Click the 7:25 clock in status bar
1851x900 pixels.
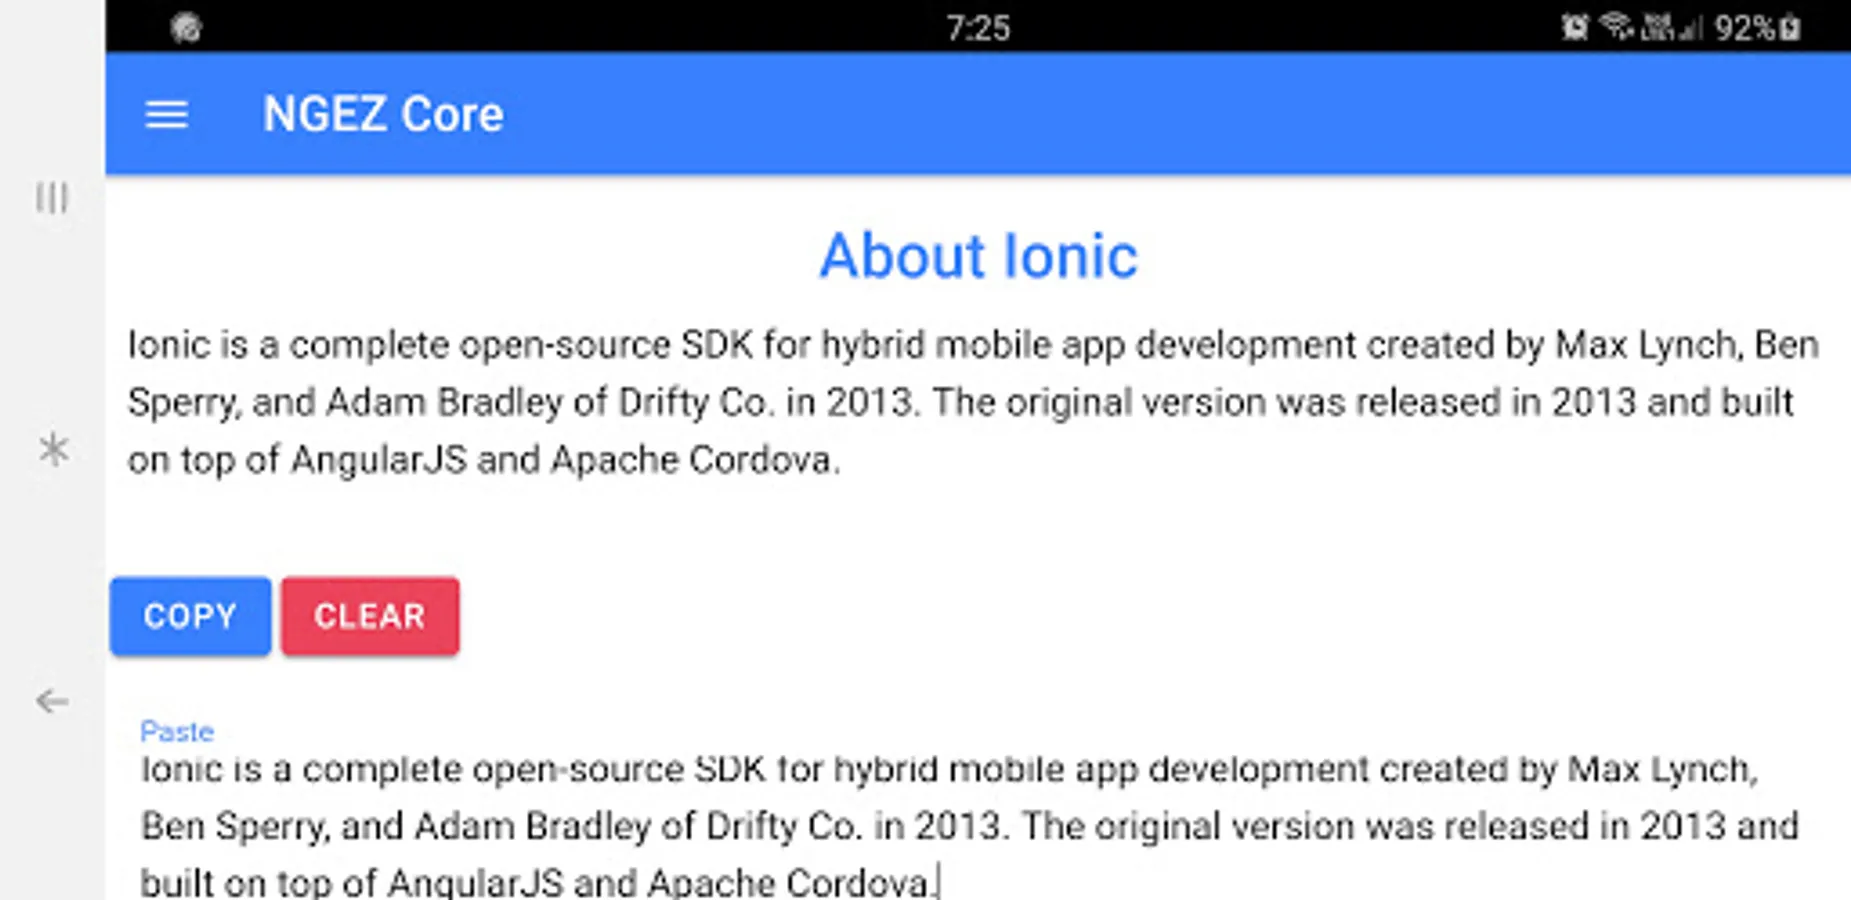978,28
